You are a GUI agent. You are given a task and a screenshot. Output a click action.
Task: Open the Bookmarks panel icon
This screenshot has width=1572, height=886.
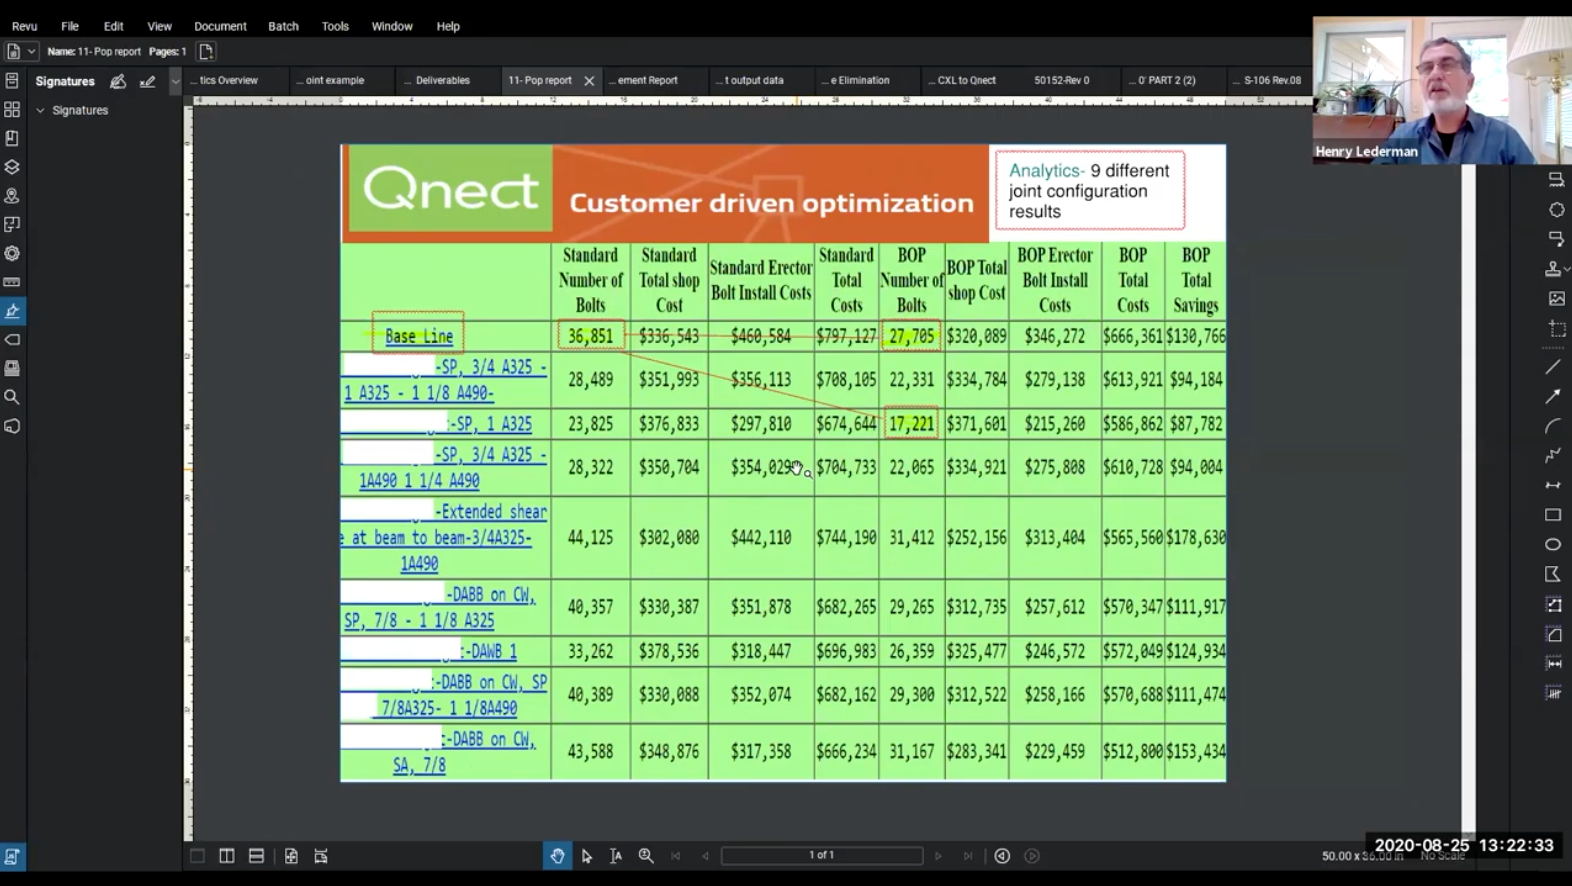12,138
